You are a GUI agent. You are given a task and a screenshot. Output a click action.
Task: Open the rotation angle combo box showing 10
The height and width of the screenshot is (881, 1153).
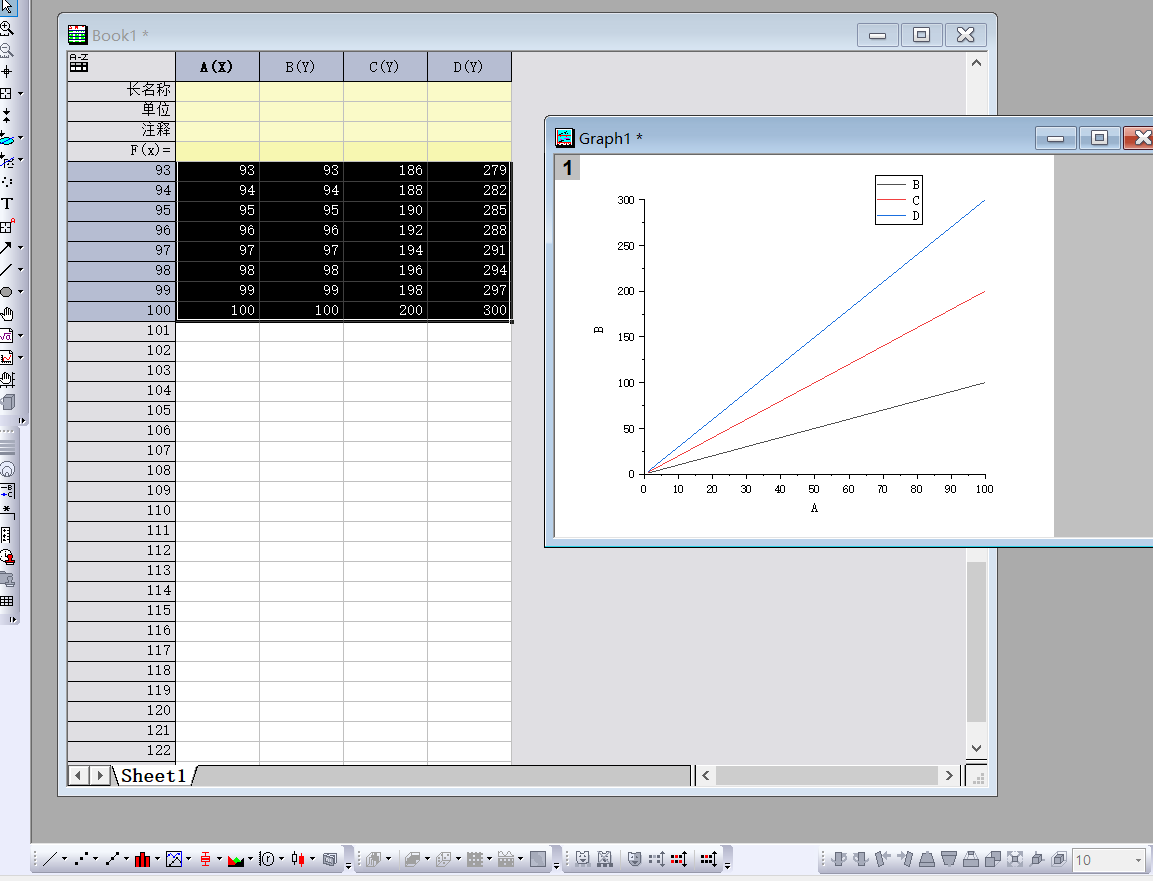pos(1110,859)
